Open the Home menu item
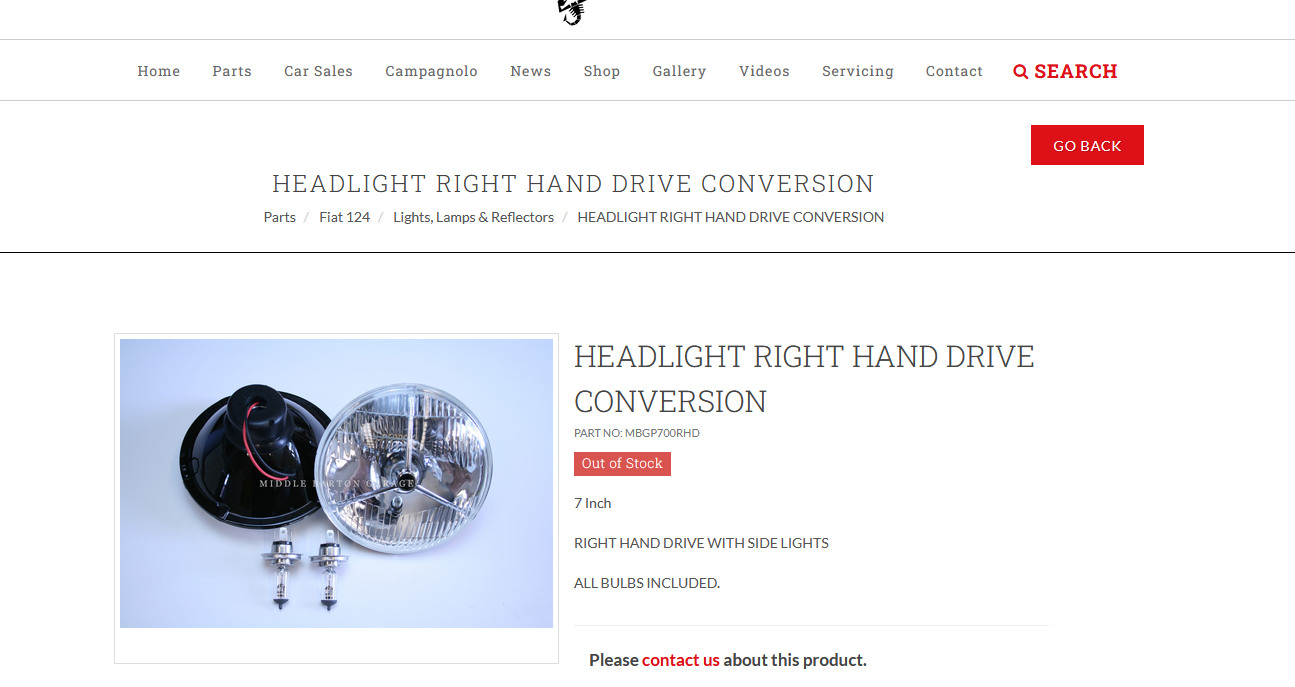The width and height of the screenshot is (1295, 687). [159, 71]
